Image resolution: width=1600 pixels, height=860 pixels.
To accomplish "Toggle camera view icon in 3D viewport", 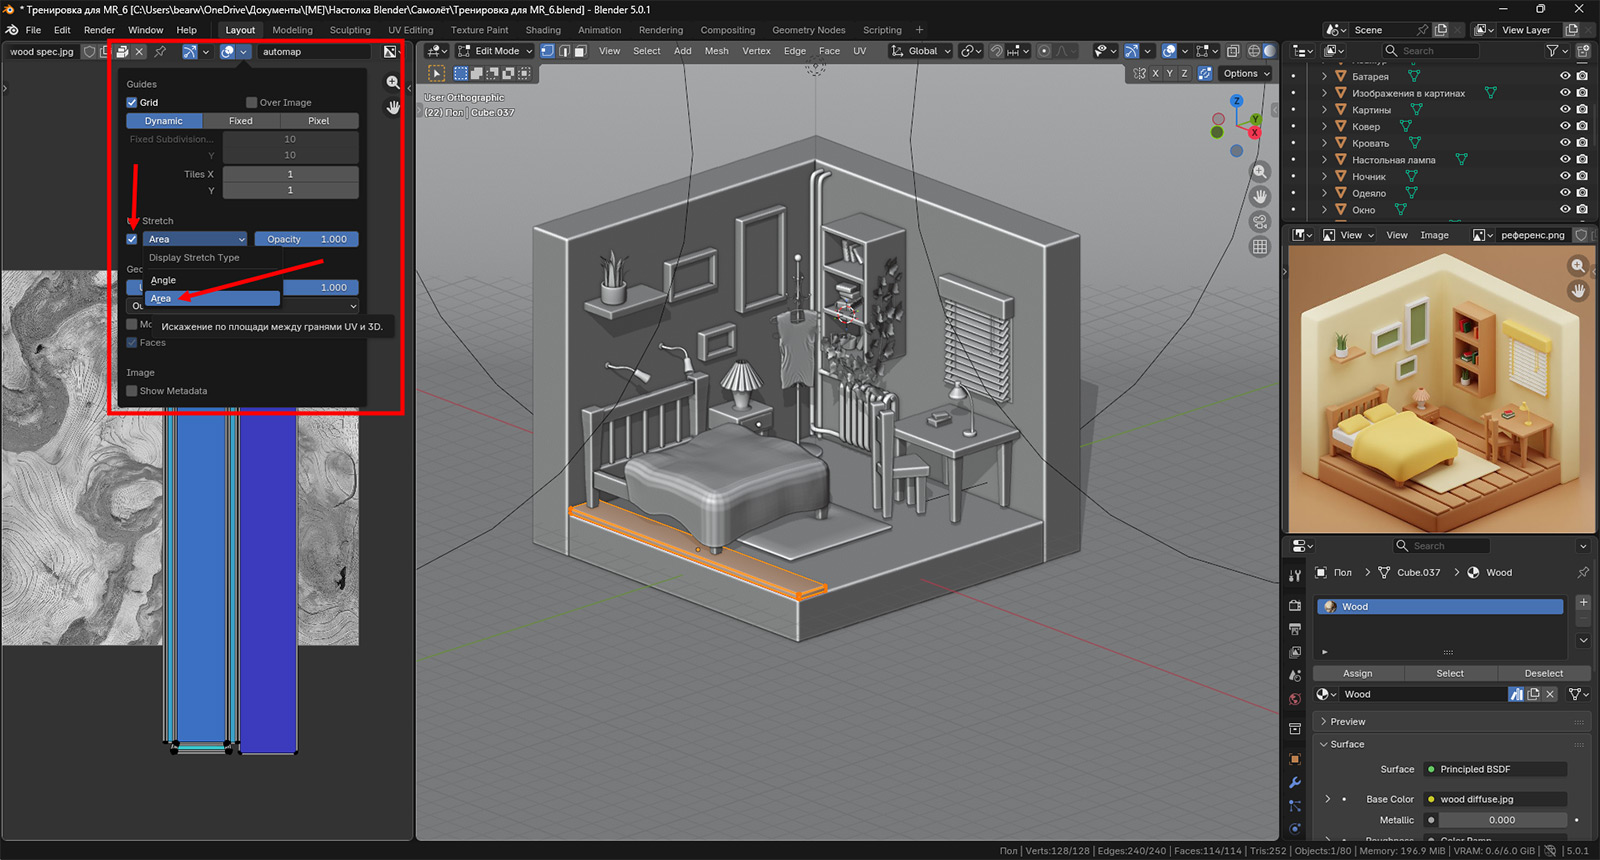I will [x=1260, y=222].
